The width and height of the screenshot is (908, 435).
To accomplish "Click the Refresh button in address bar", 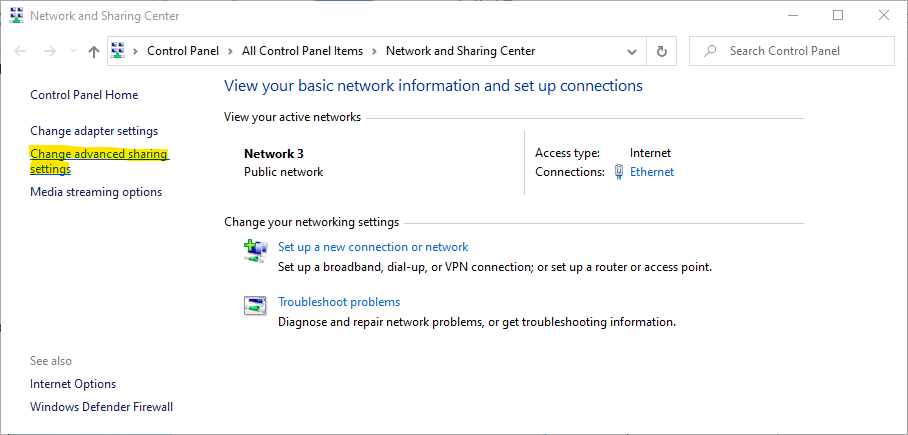I will coord(661,51).
